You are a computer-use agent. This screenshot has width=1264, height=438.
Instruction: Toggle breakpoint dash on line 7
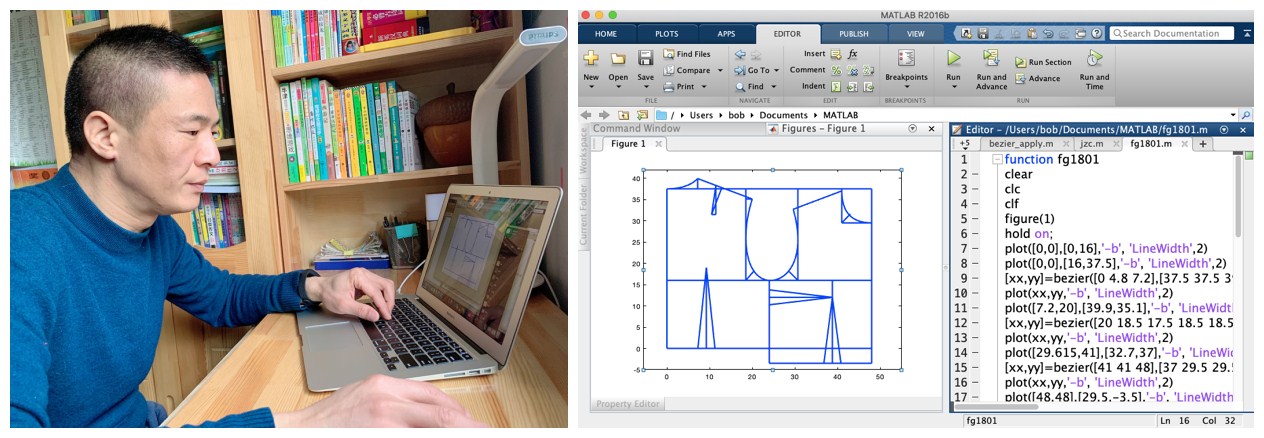976,248
